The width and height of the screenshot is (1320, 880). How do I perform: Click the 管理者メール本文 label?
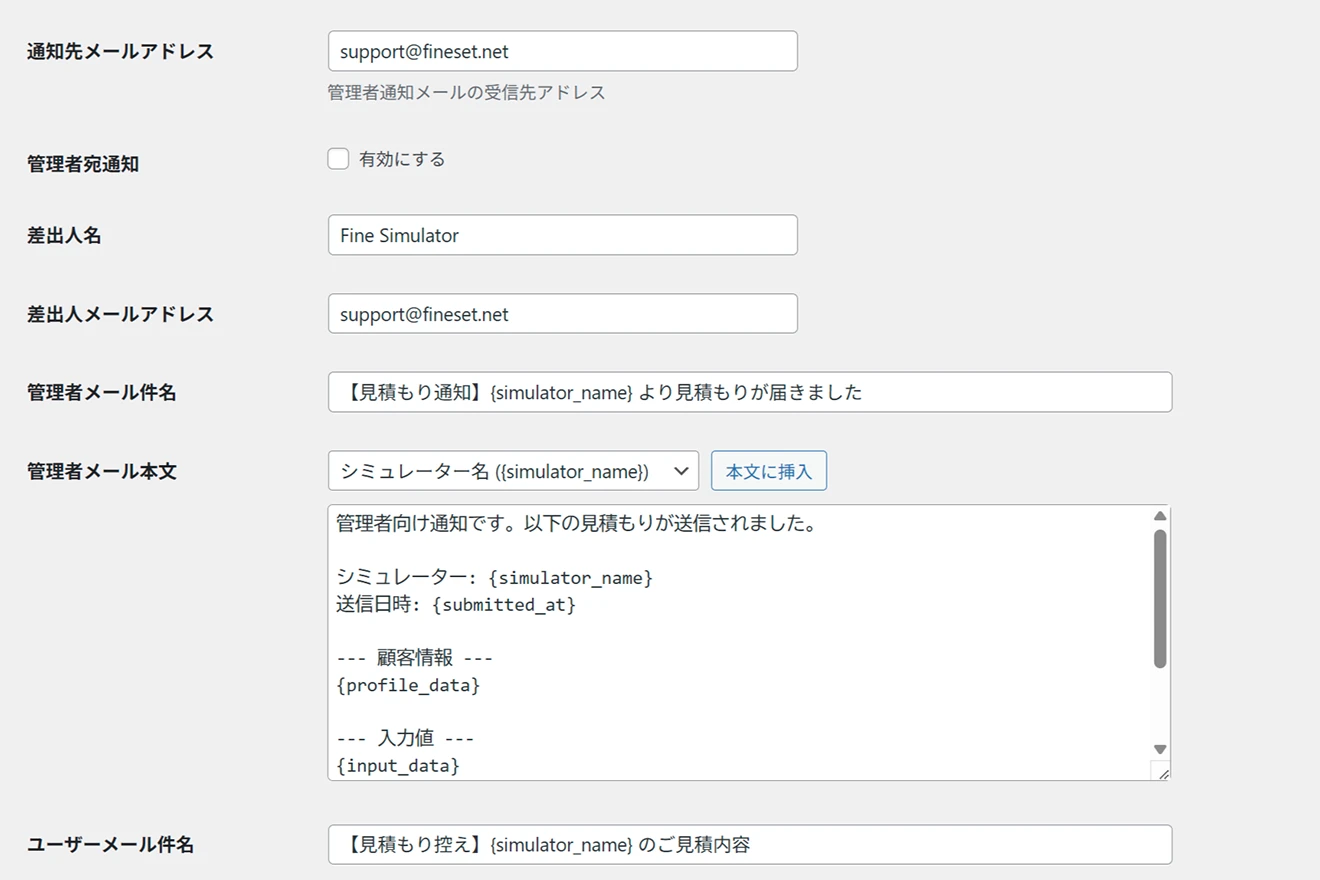point(102,471)
